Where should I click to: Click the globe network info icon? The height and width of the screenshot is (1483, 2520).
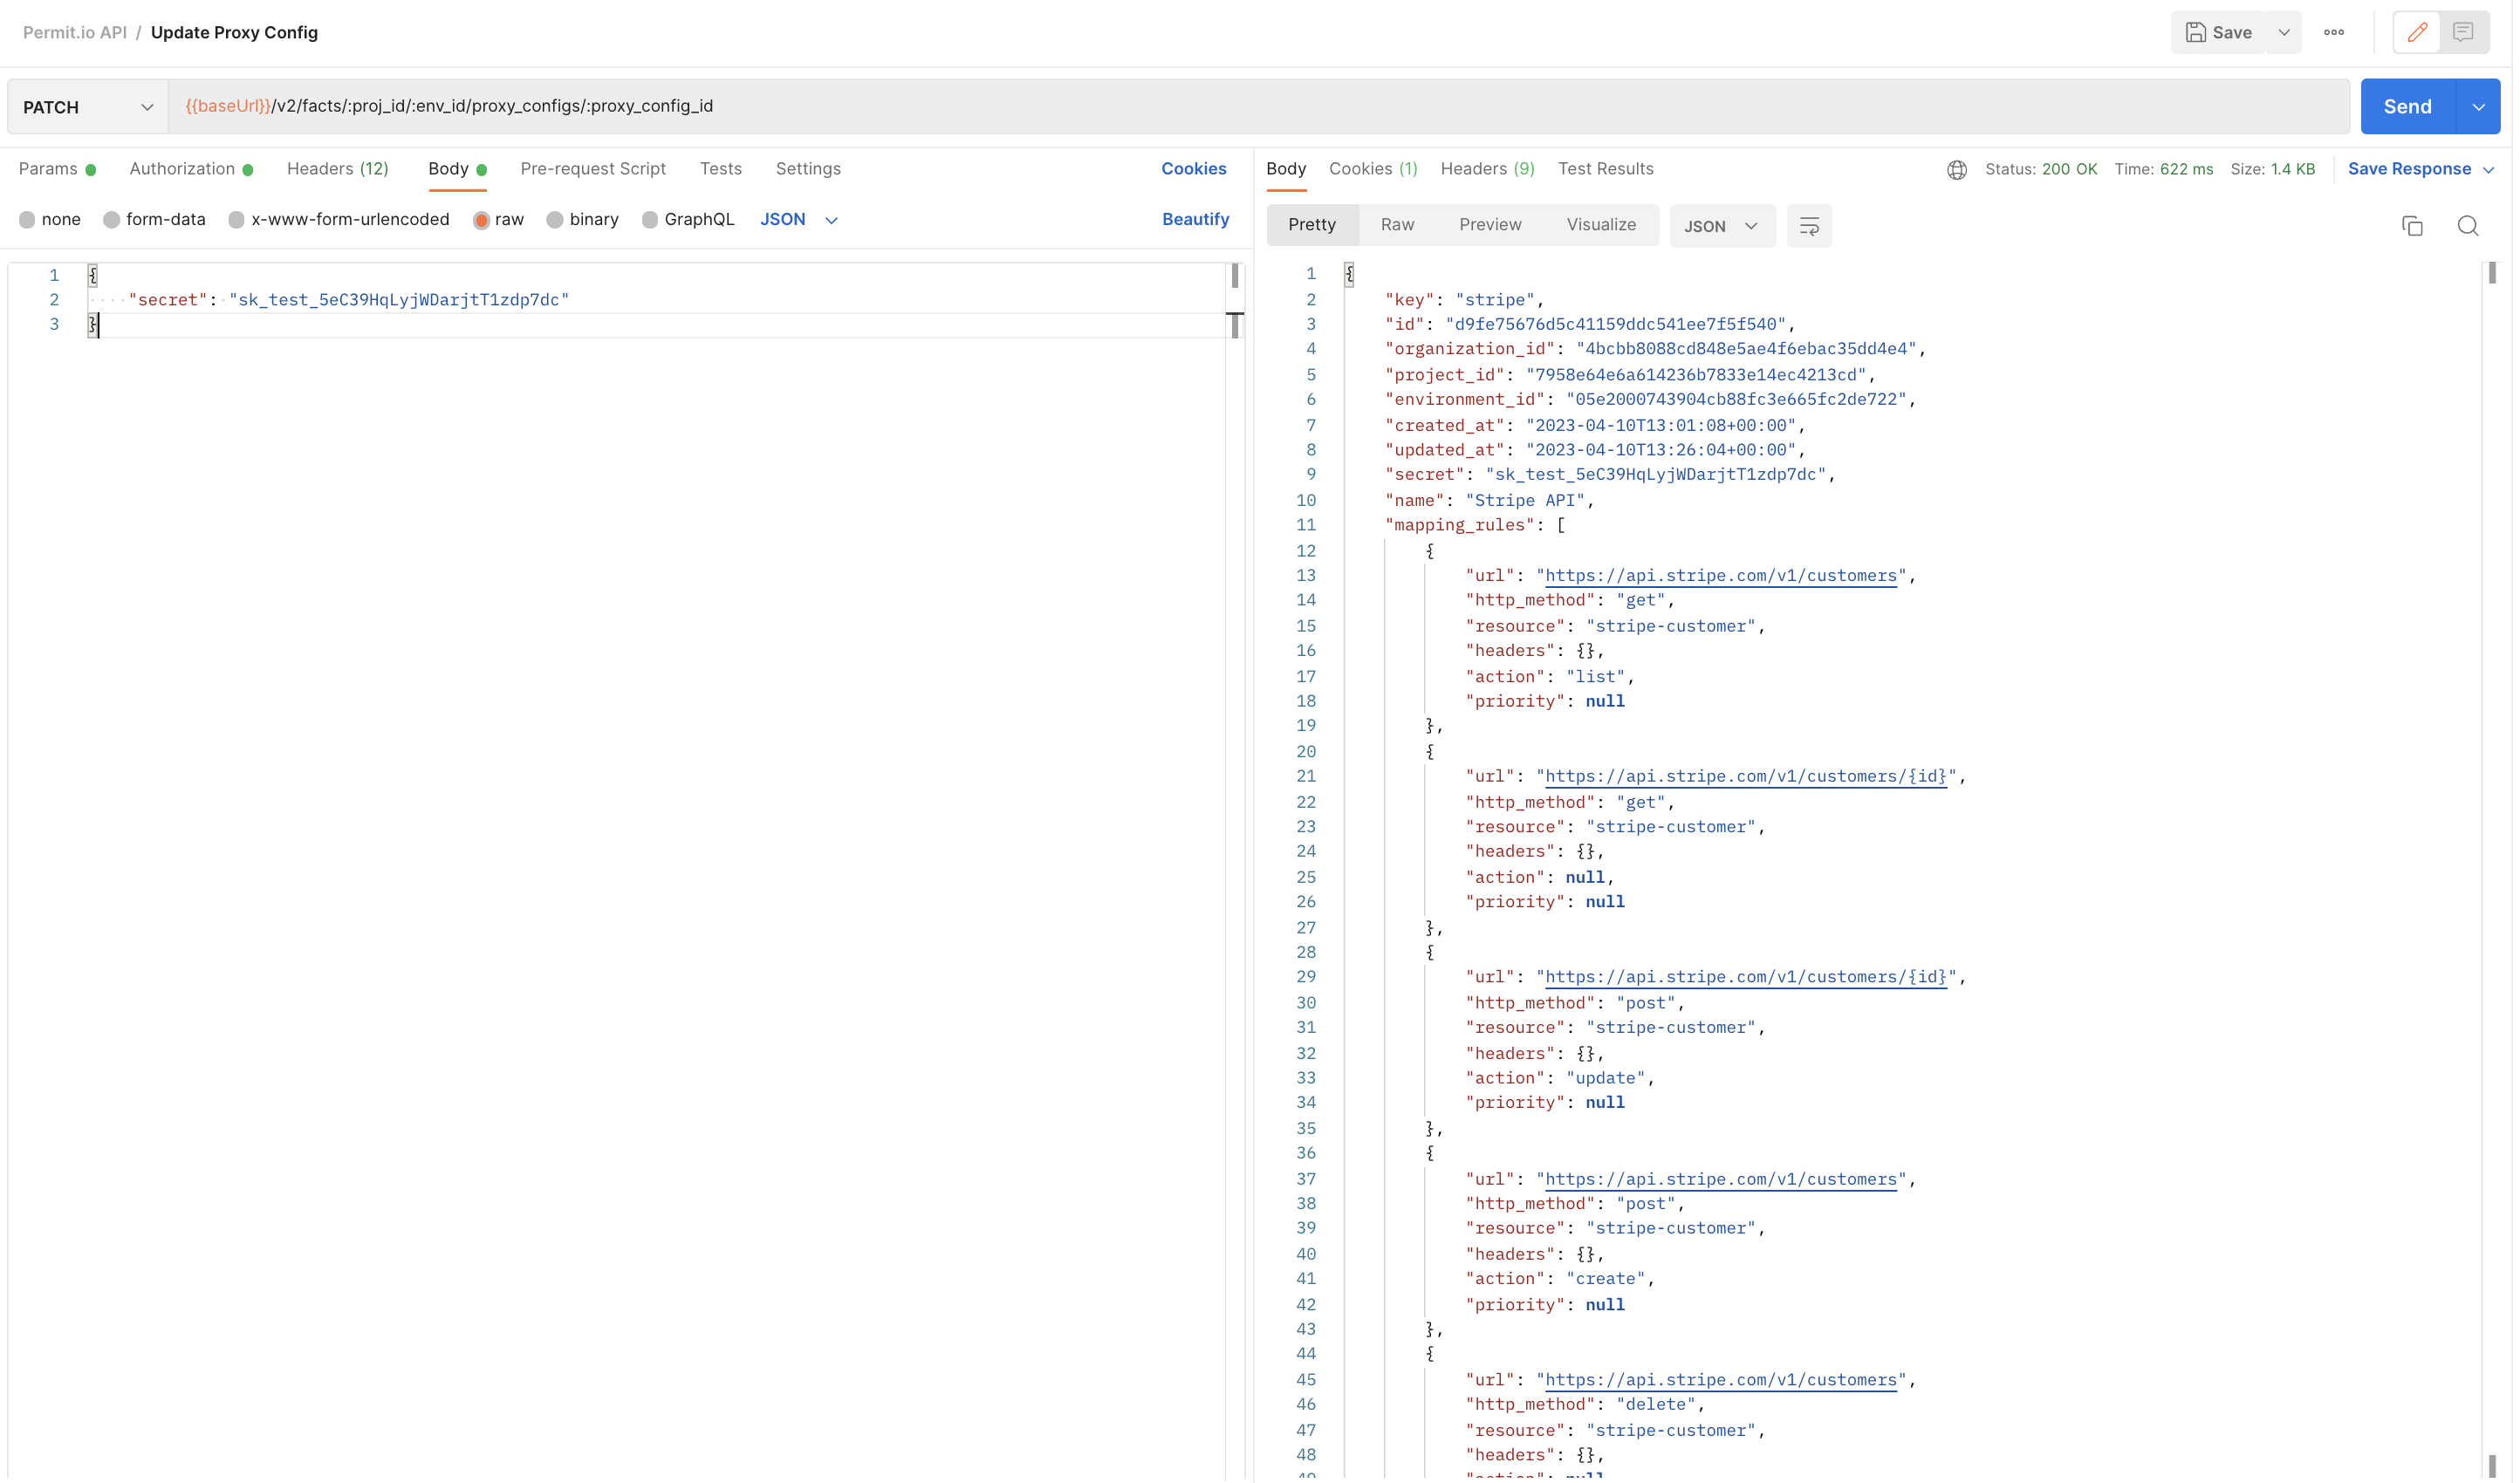tap(1956, 169)
